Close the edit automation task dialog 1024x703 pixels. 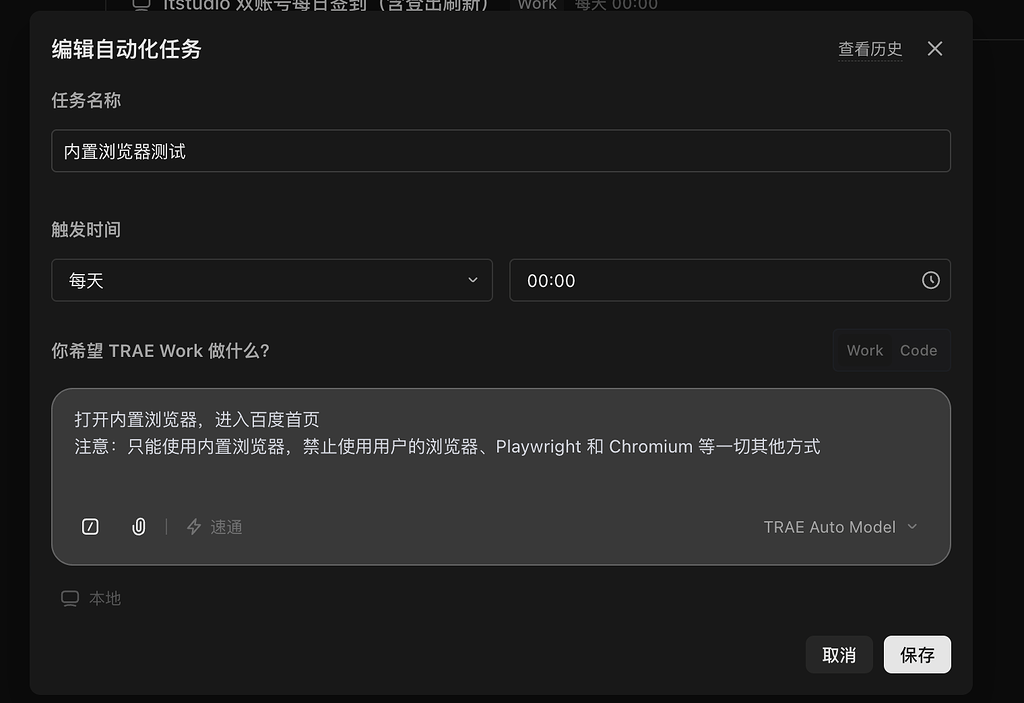(935, 49)
